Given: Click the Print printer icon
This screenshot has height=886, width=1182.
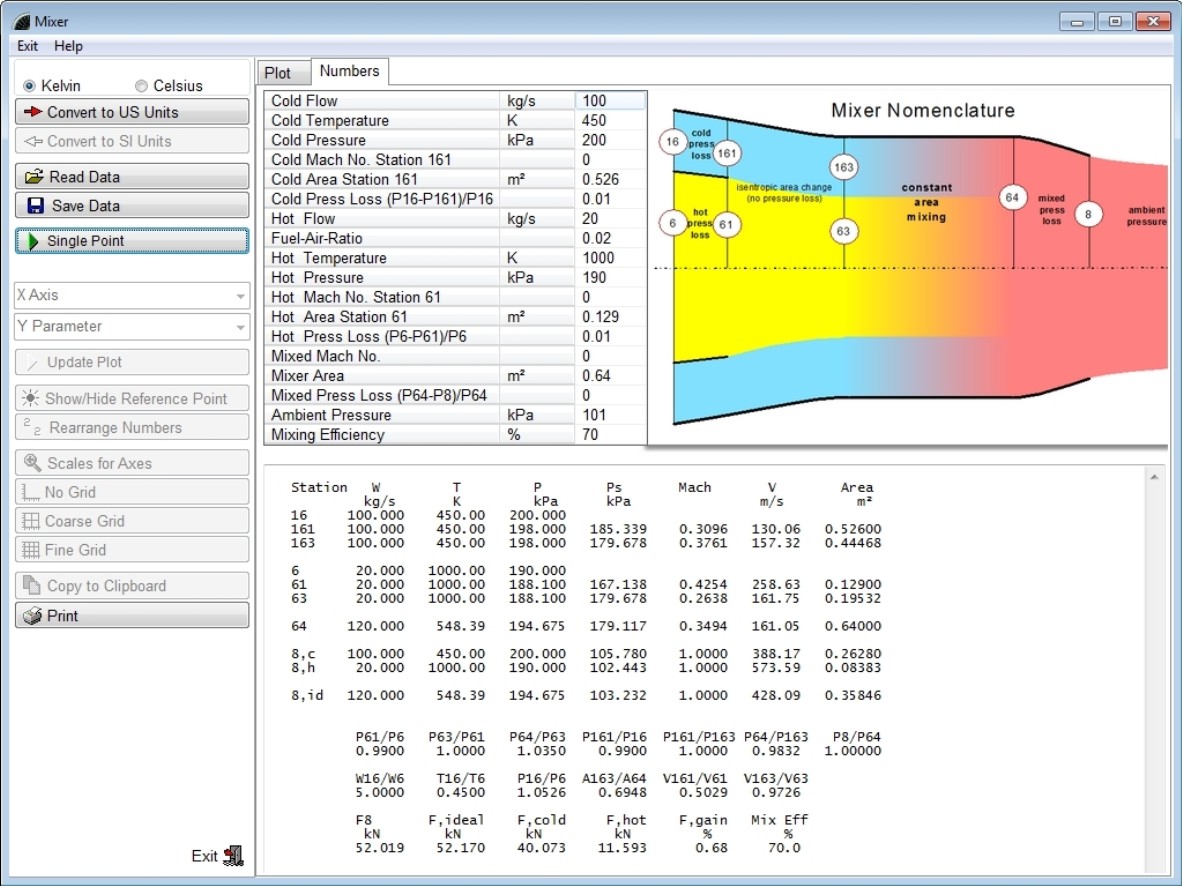Looking at the screenshot, I should [33, 616].
